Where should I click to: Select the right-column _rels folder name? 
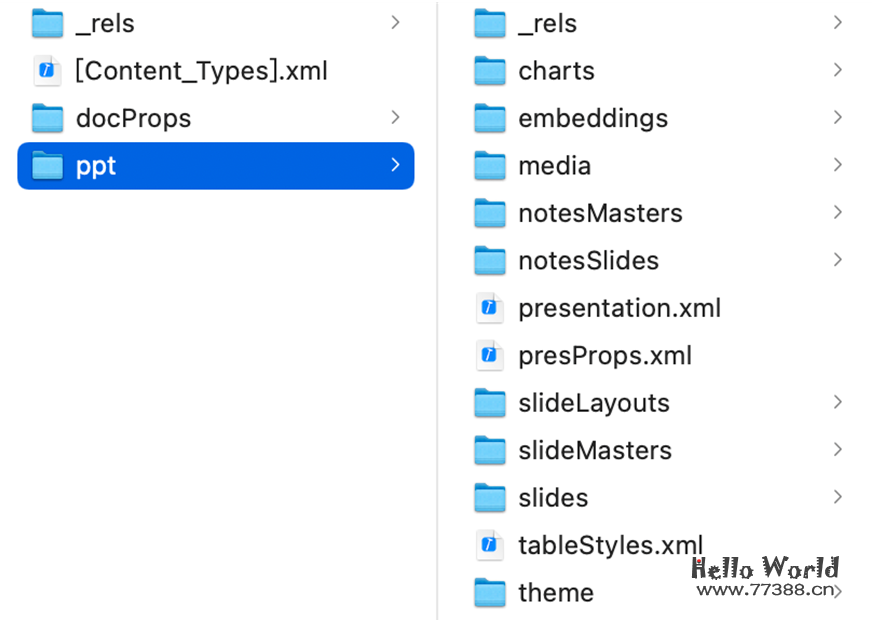[547, 23]
